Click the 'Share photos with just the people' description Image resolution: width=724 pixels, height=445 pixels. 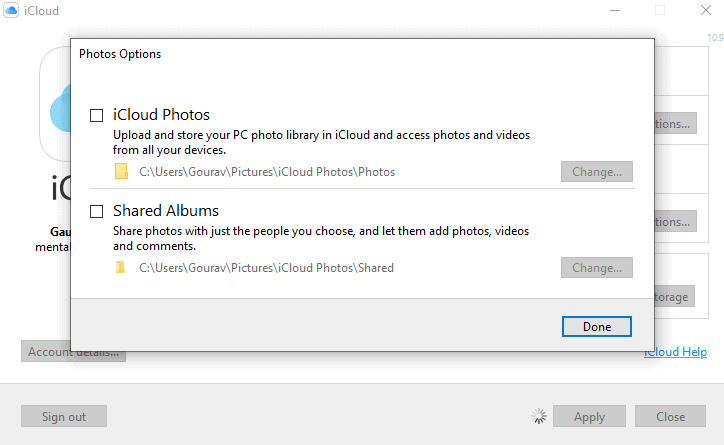coord(321,238)
